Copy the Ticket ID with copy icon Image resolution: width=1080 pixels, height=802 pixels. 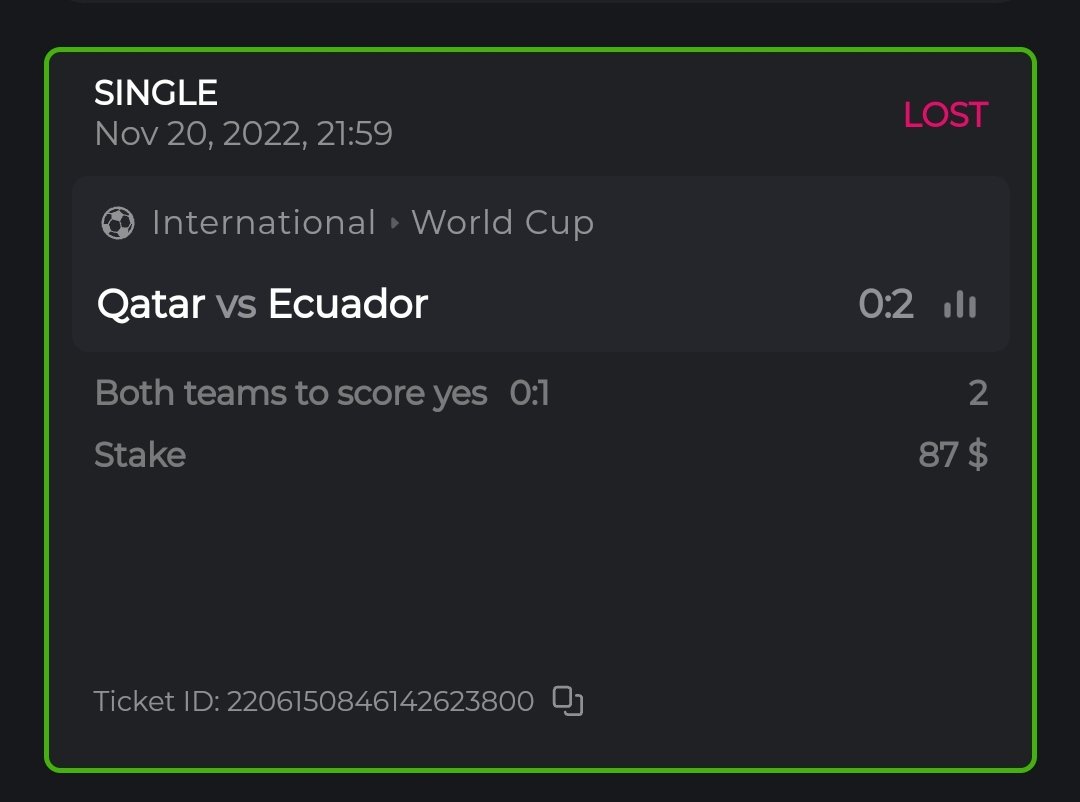(568, 701)
